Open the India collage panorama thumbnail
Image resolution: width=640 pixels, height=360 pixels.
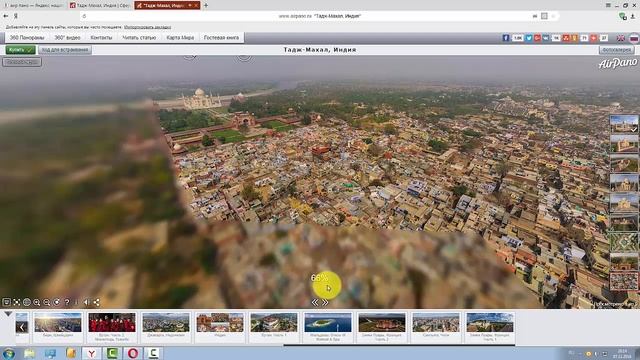click(220, 322)
